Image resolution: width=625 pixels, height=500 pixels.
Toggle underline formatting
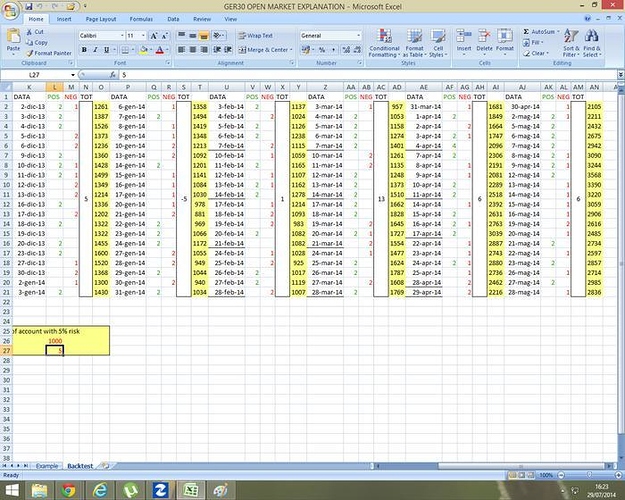[106, 50]
